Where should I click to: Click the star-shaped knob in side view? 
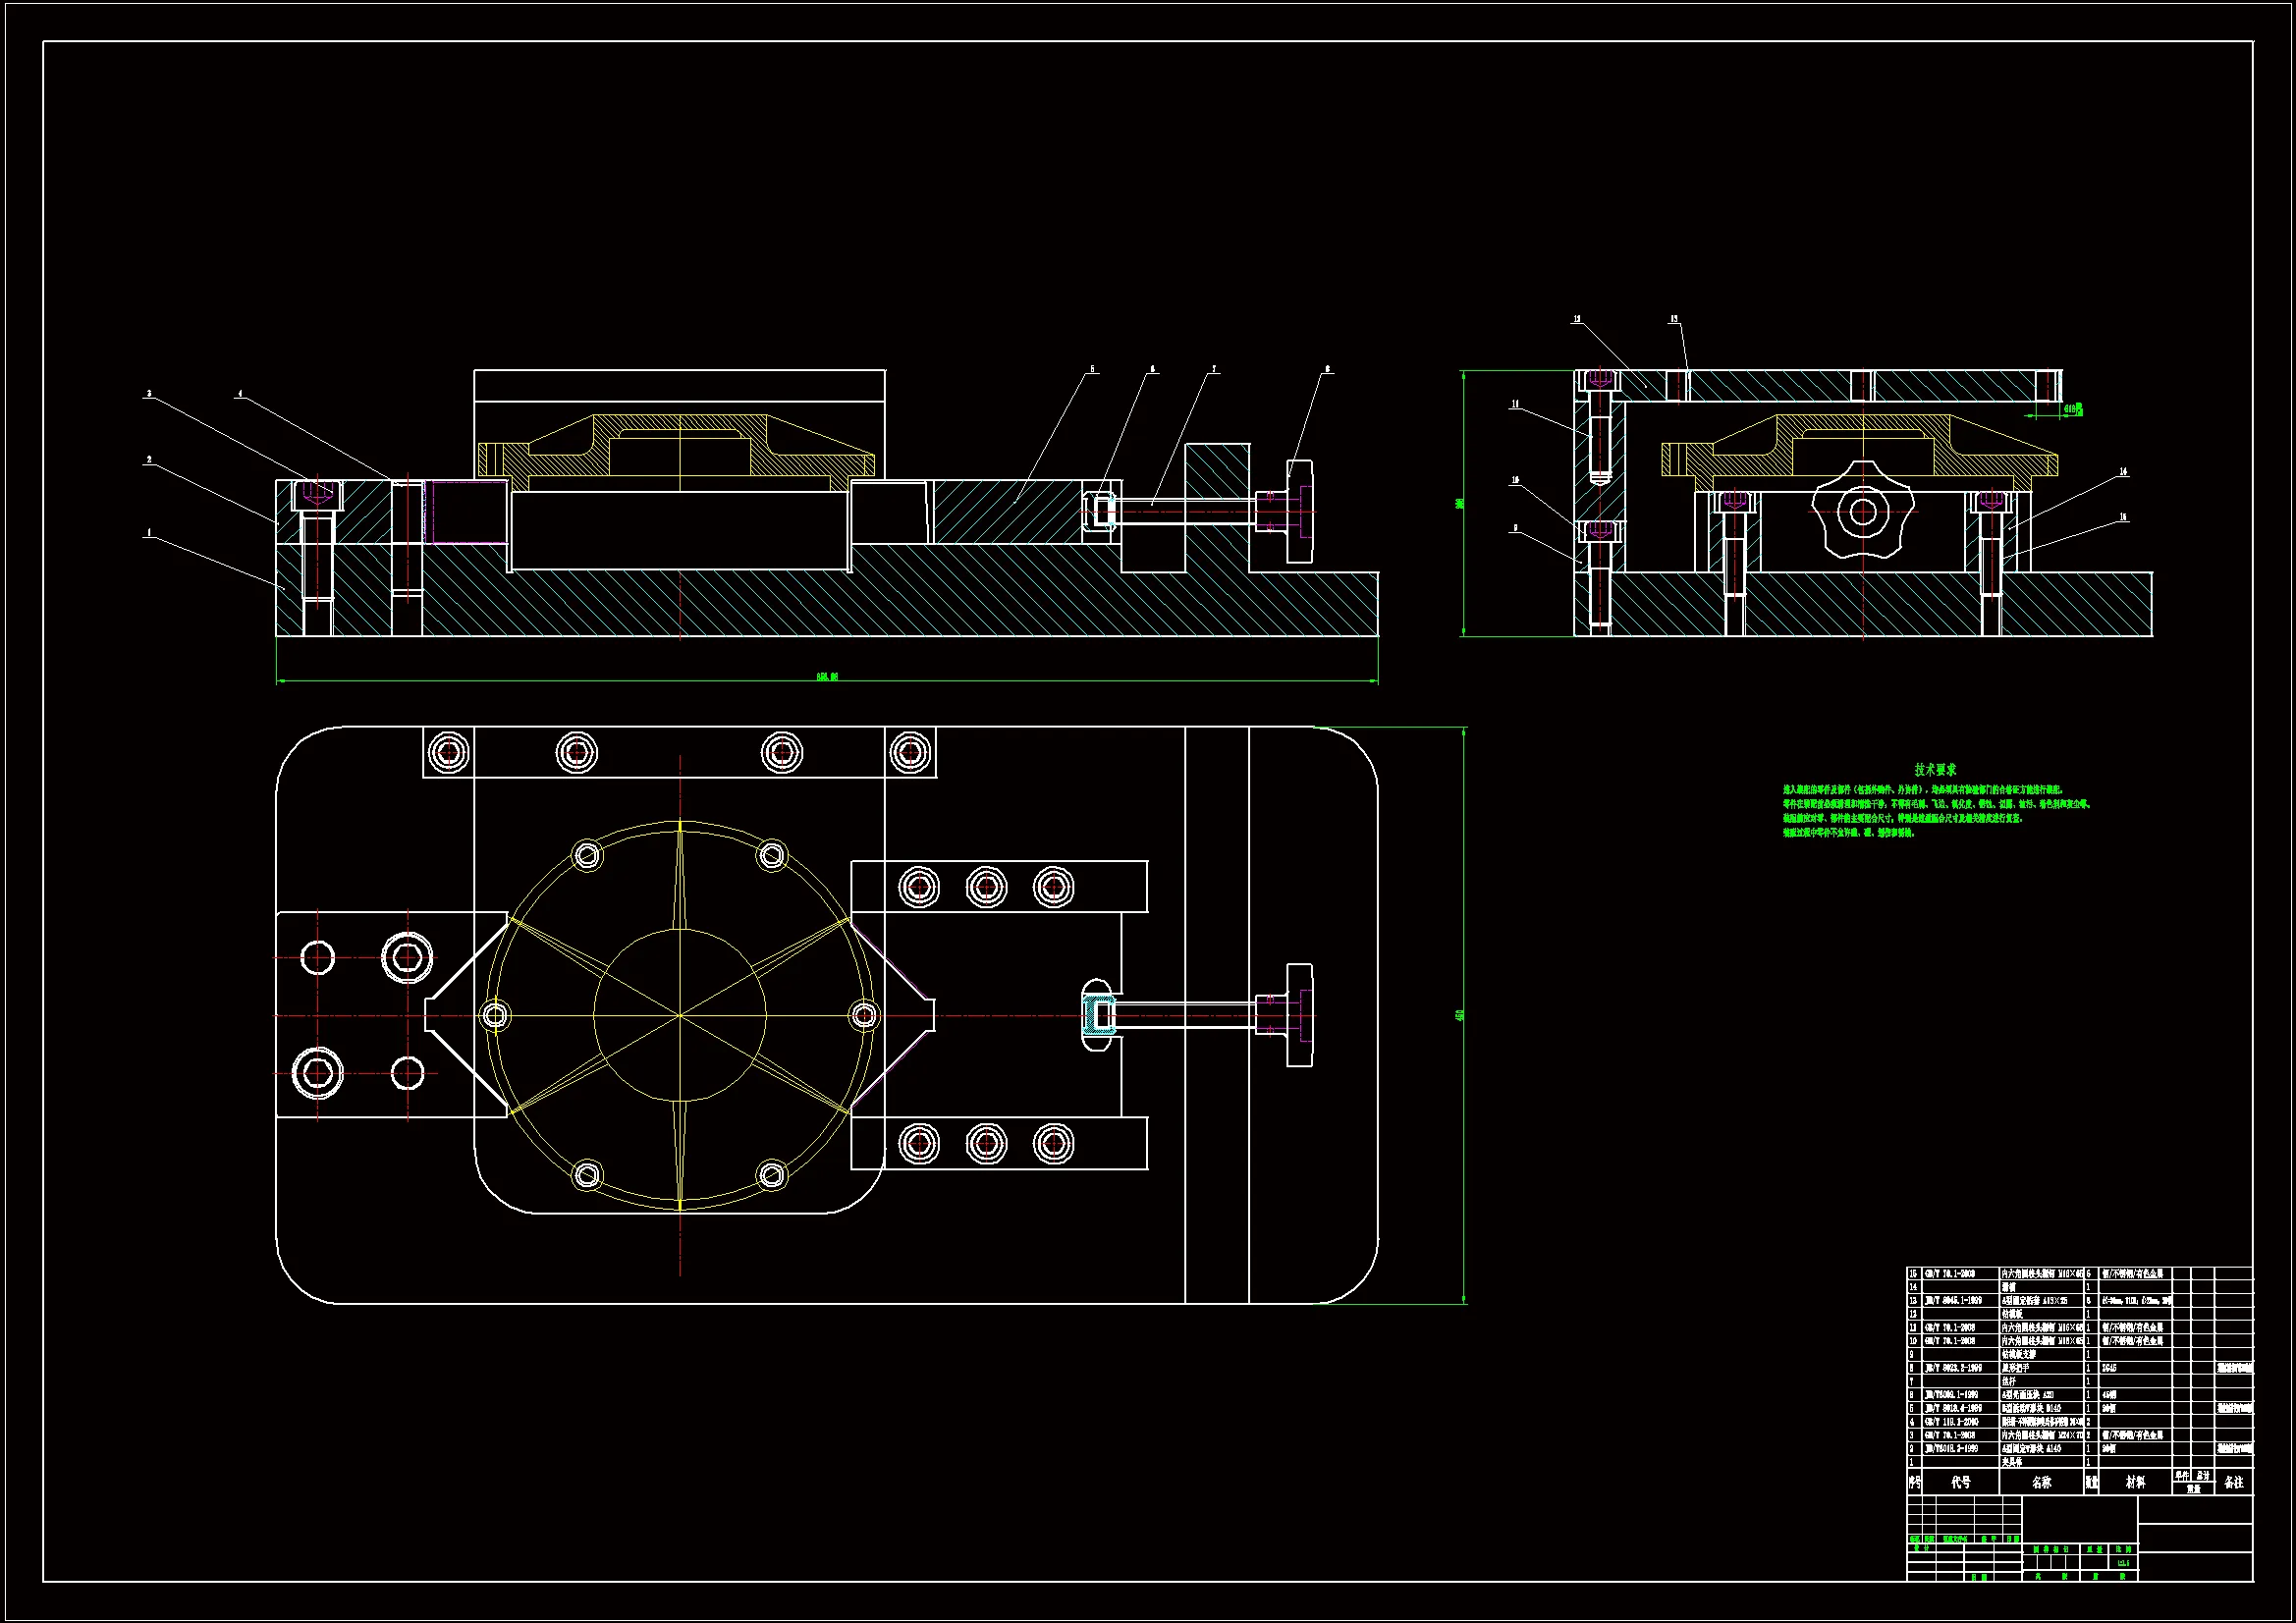point(1862,512)
